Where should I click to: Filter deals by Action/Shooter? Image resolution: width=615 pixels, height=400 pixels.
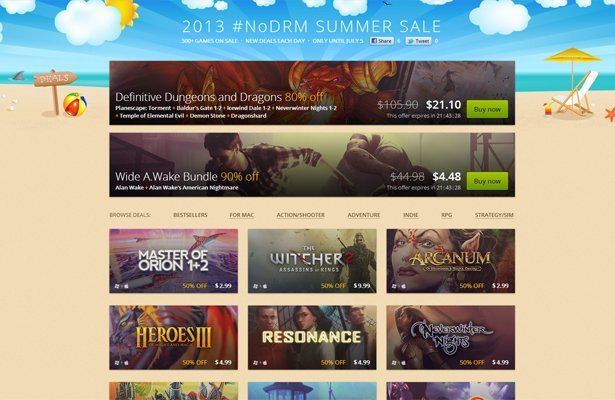click(300, 215)
